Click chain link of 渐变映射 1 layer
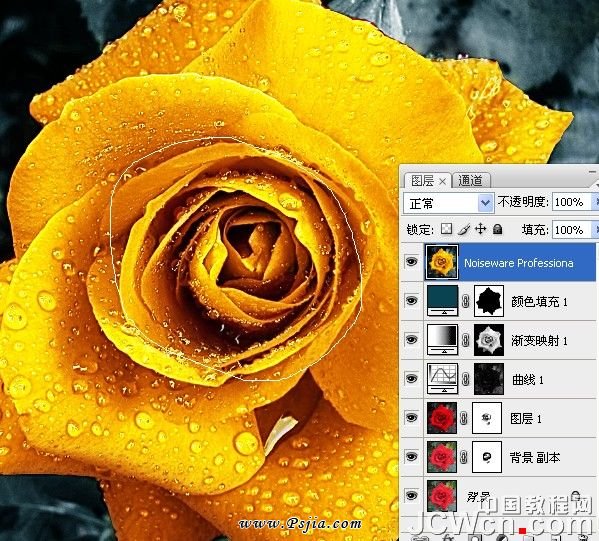Image resolution: width=599 pixels, height=541 pixels. click(465, 340)
